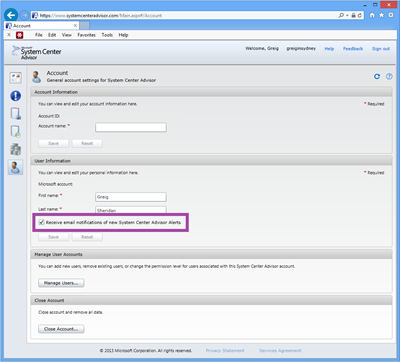This screenshot has width=400, height=362.
Task: Click the Help link in page header
Action: [329, 49]
